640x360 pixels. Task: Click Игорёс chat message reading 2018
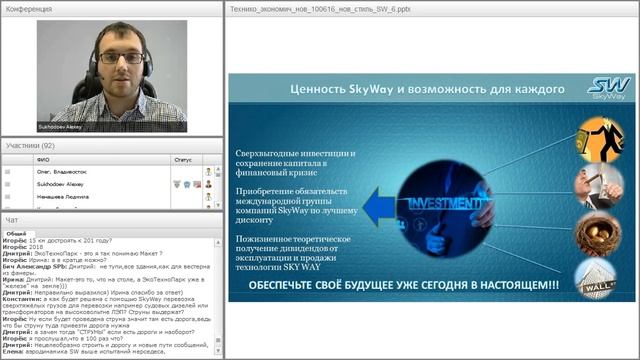[22, 247]
